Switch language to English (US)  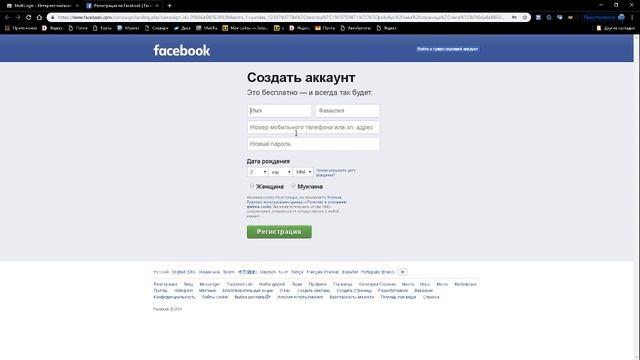(x=184, y=272)
